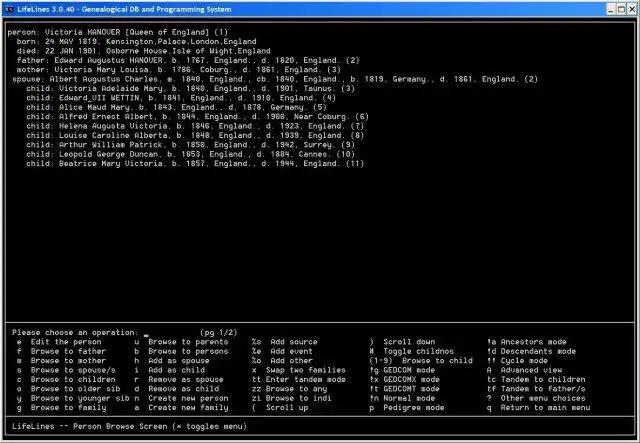Click the LifeLines console icon in title bar
Image resolution: width=640 pixels, height=443 pixels.
(9, 9)
